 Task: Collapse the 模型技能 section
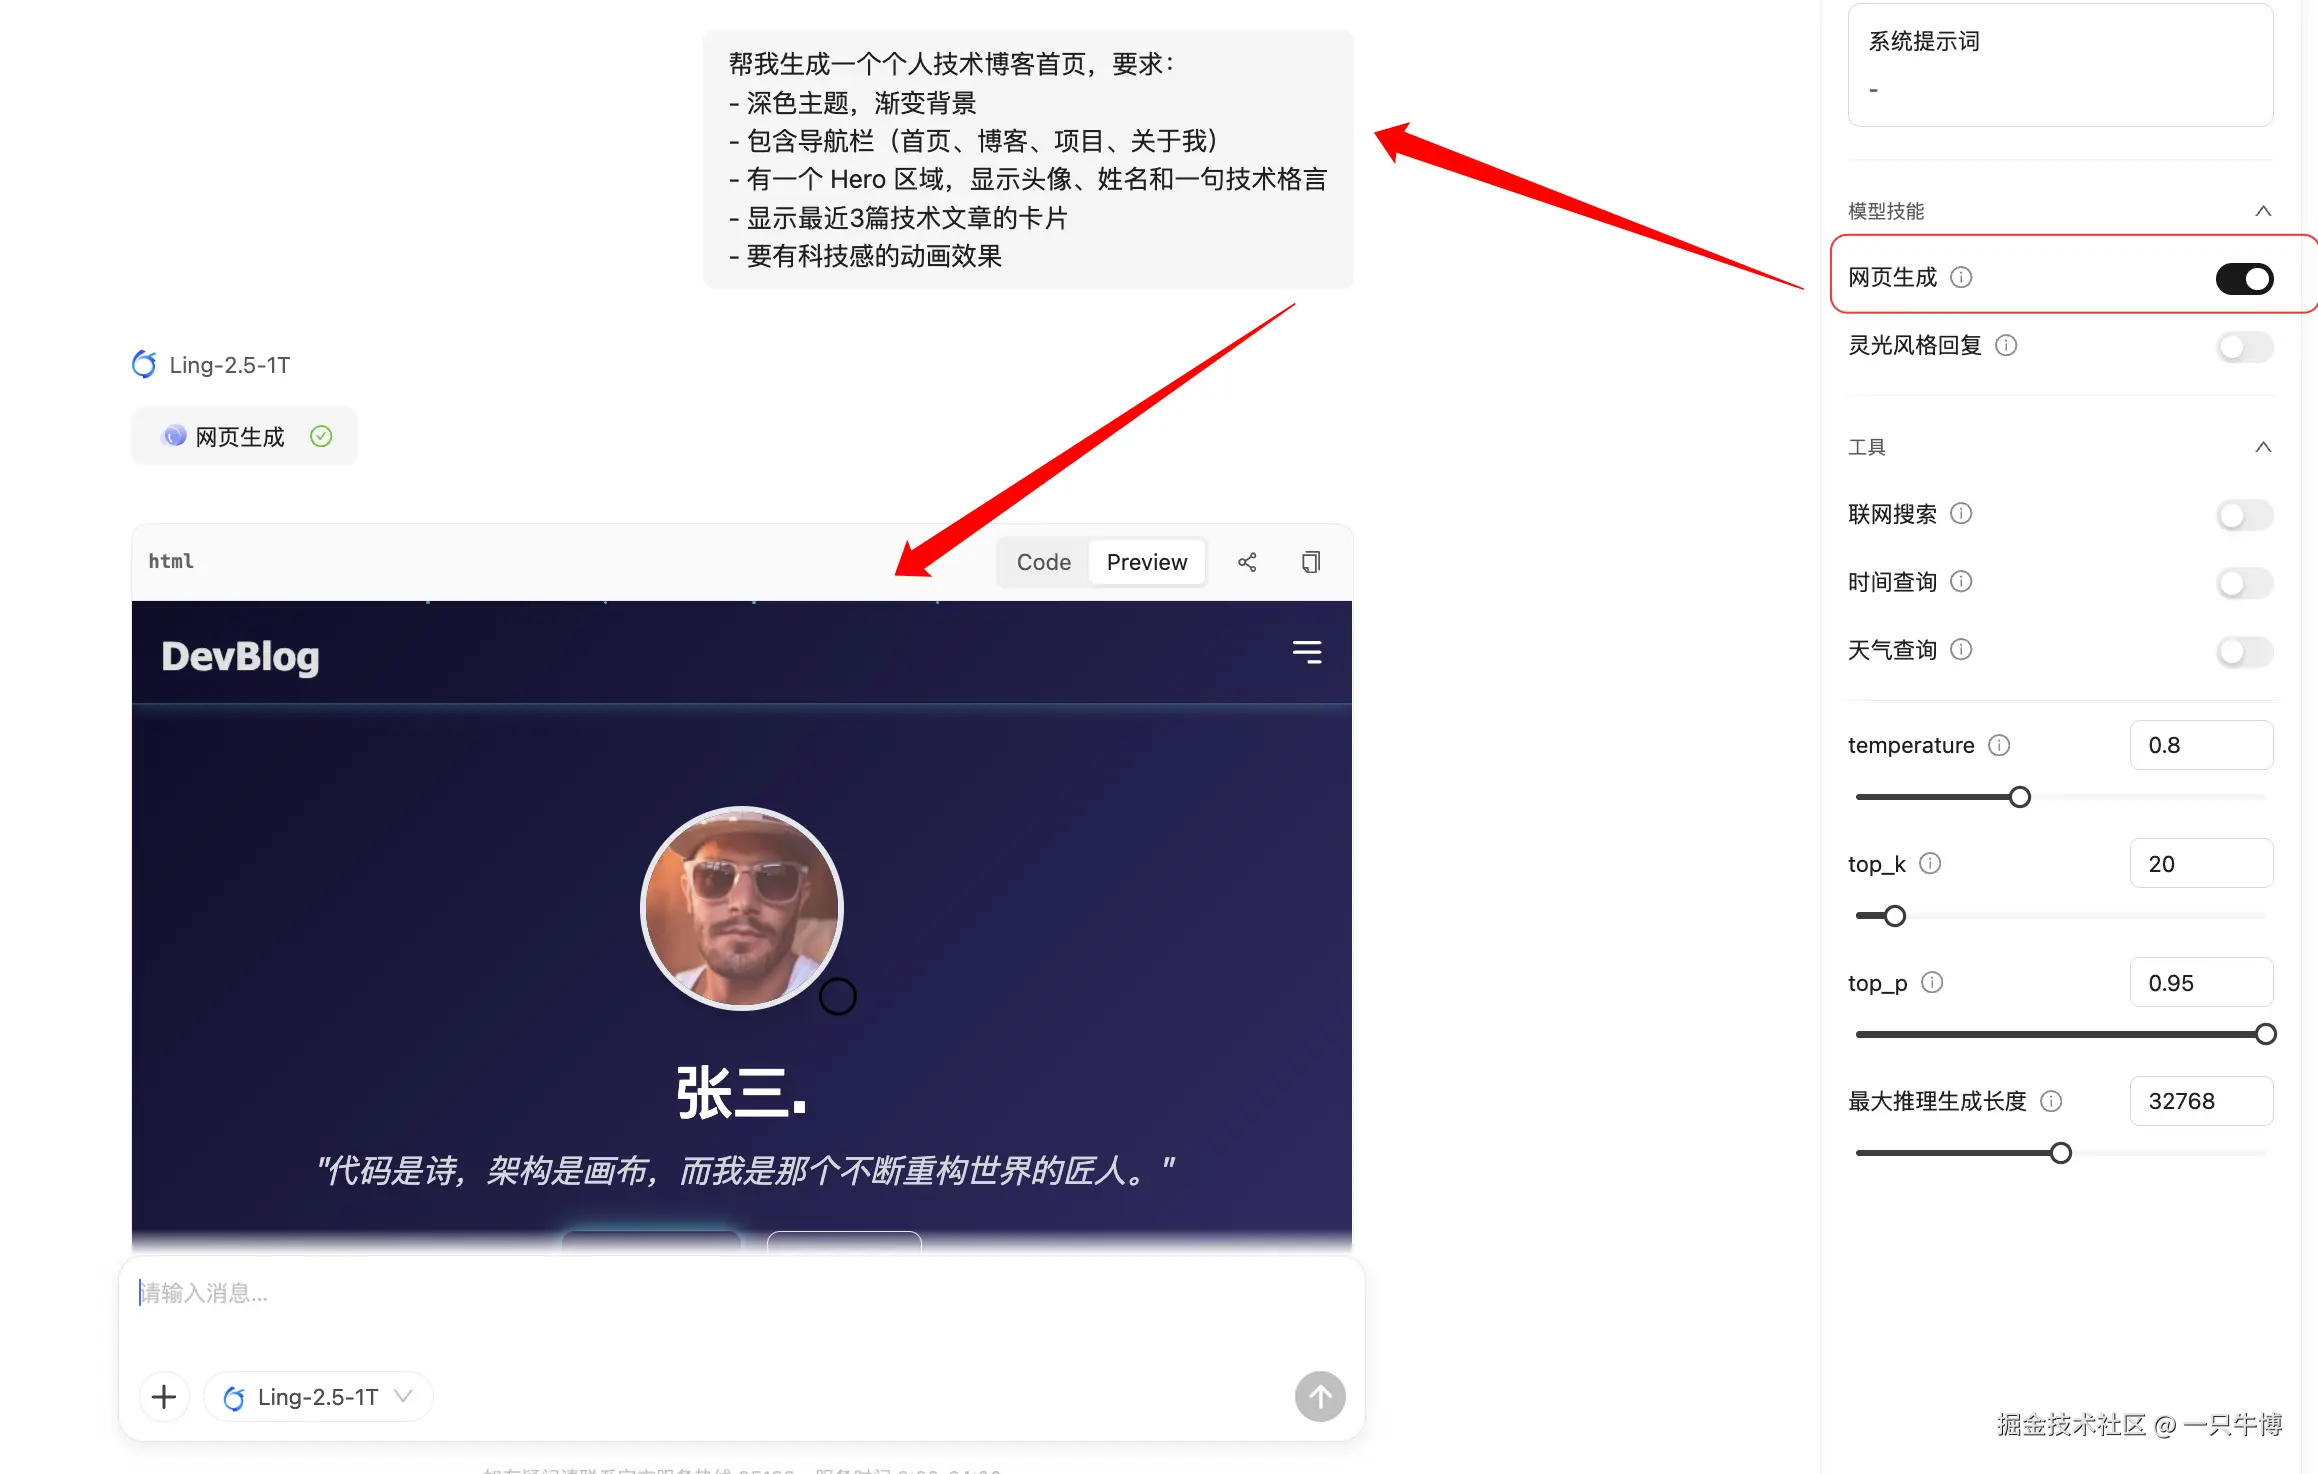pos(2263,210)
